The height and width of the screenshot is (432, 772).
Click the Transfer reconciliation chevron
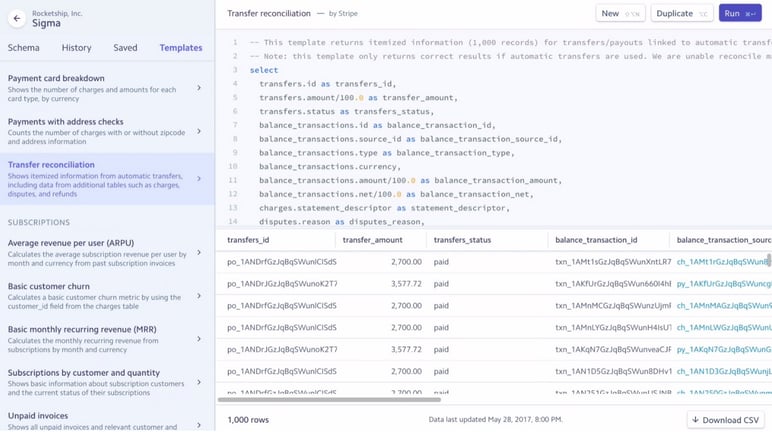pyautogui.click(x=199, y=178)
